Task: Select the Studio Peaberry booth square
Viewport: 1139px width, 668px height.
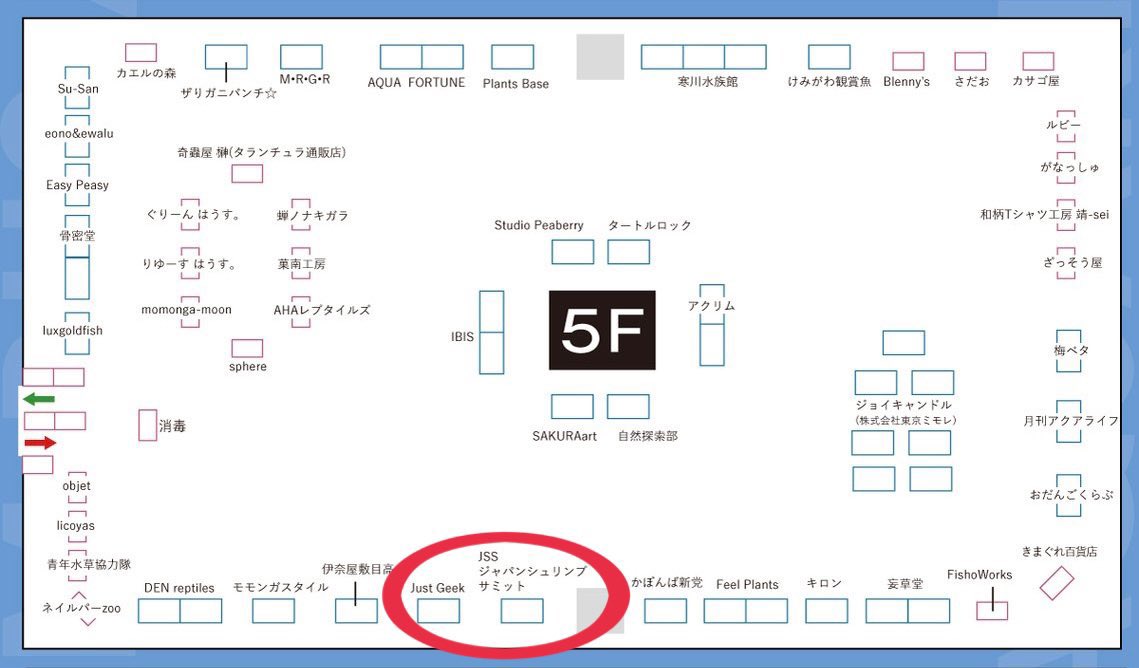Action: click(571, 252)
